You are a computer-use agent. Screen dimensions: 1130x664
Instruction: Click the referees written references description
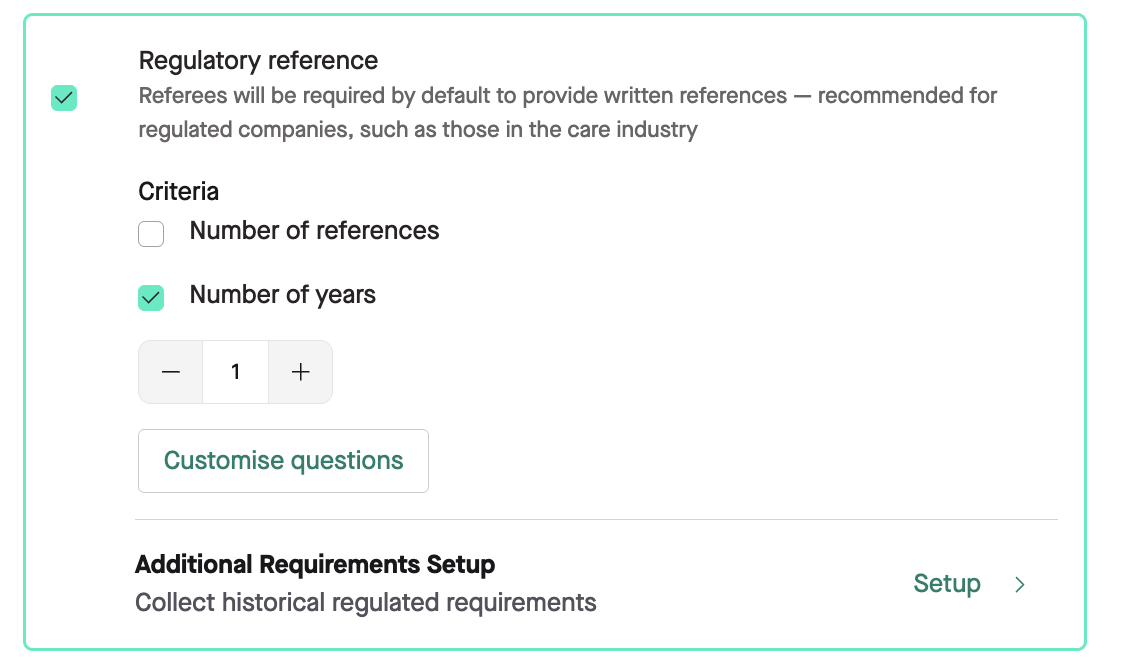[567, 96]
